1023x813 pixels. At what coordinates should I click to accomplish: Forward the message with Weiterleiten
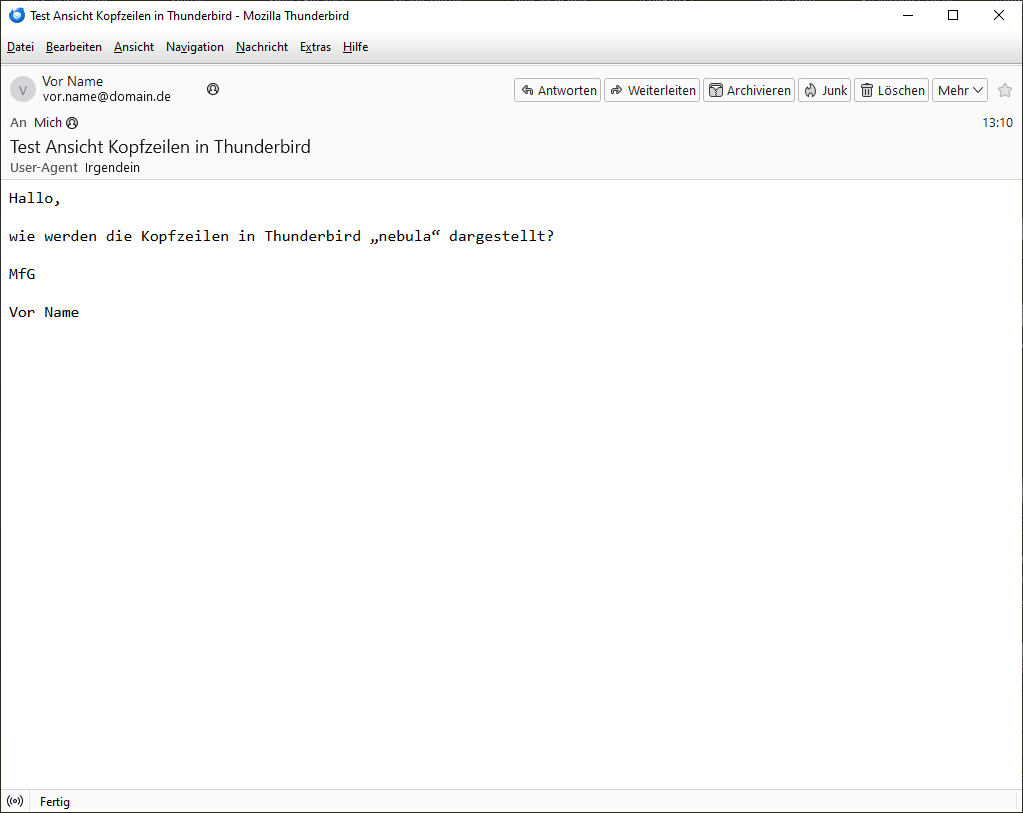pos(652,90)
